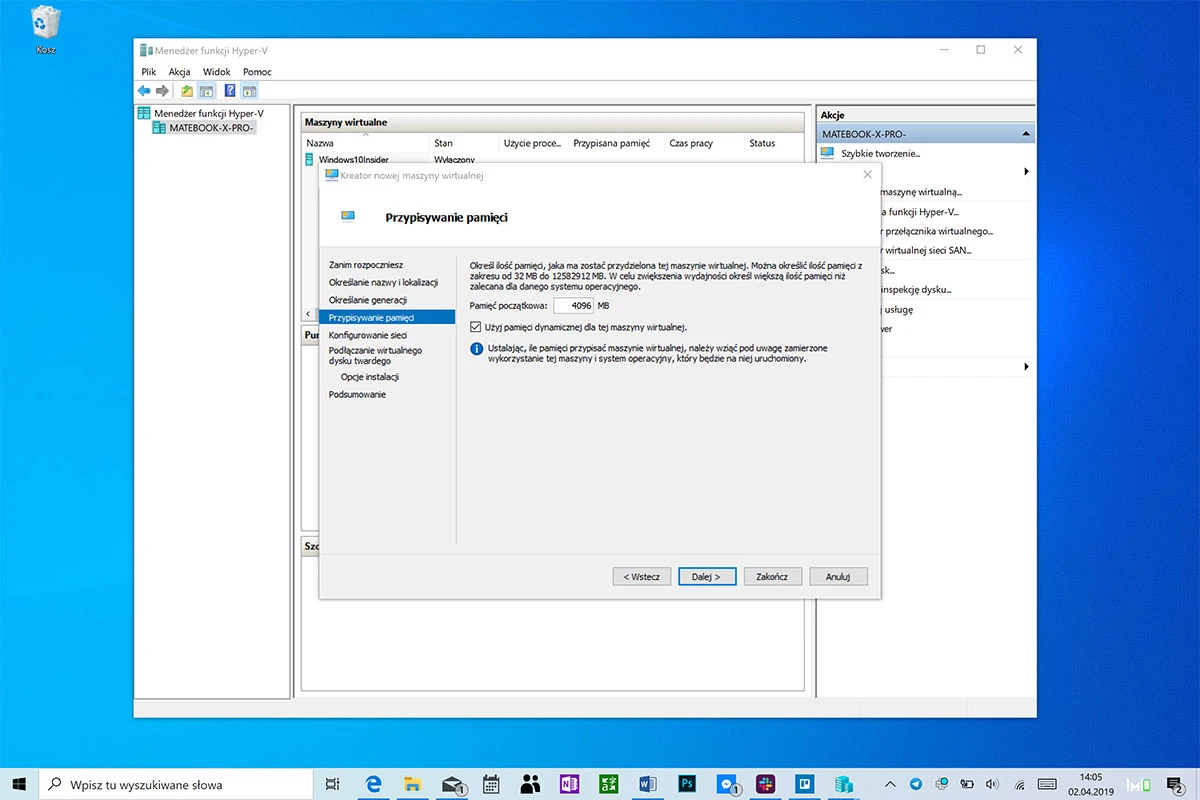1200x800 pixels.
Task: Open the Pomoc menu
Action: pos(257,72)
